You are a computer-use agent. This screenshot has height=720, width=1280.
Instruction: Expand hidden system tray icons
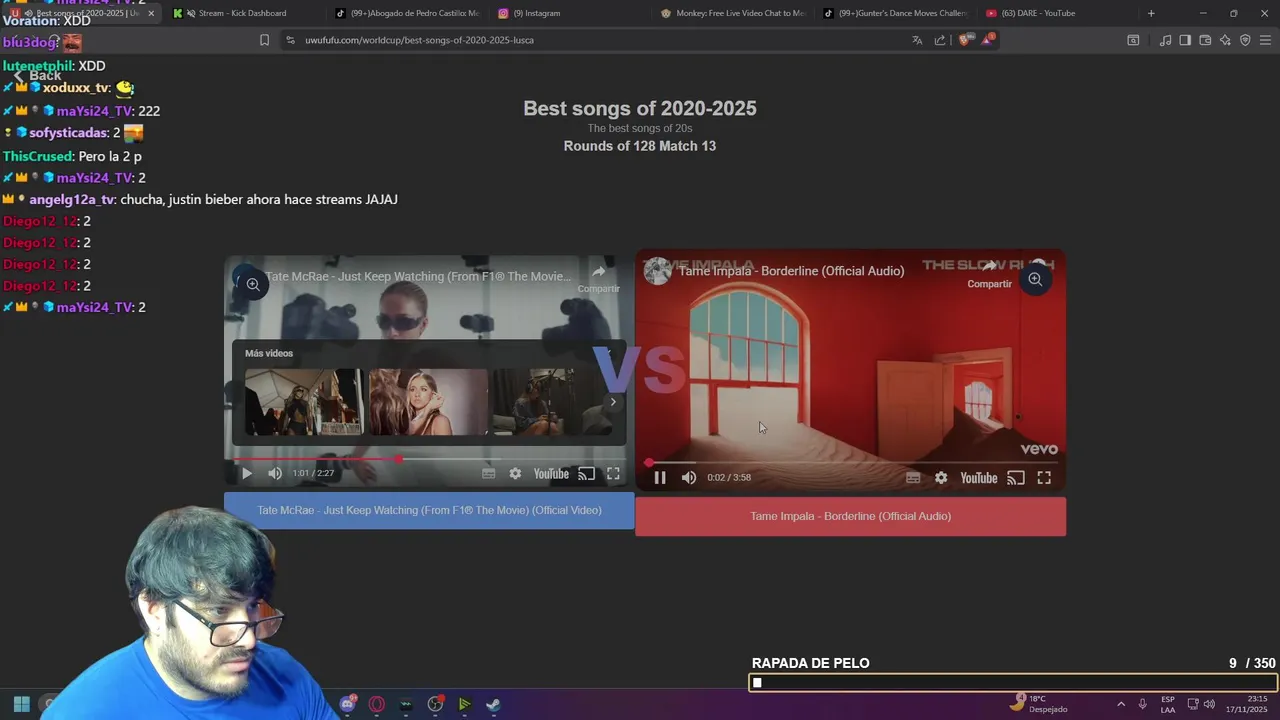[x=1121, y=704]
